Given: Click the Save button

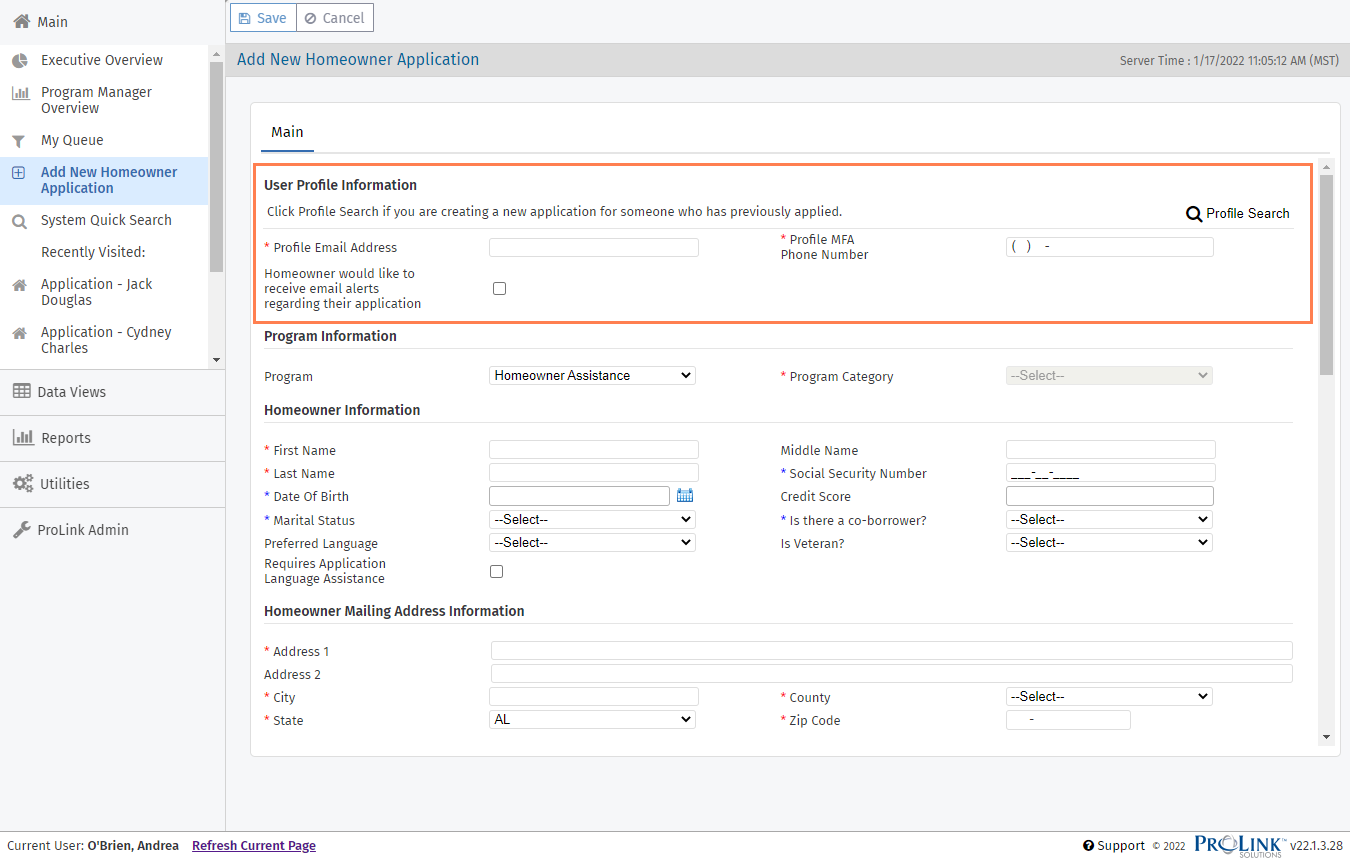Looking at the screenshot, I should [262, 18].
